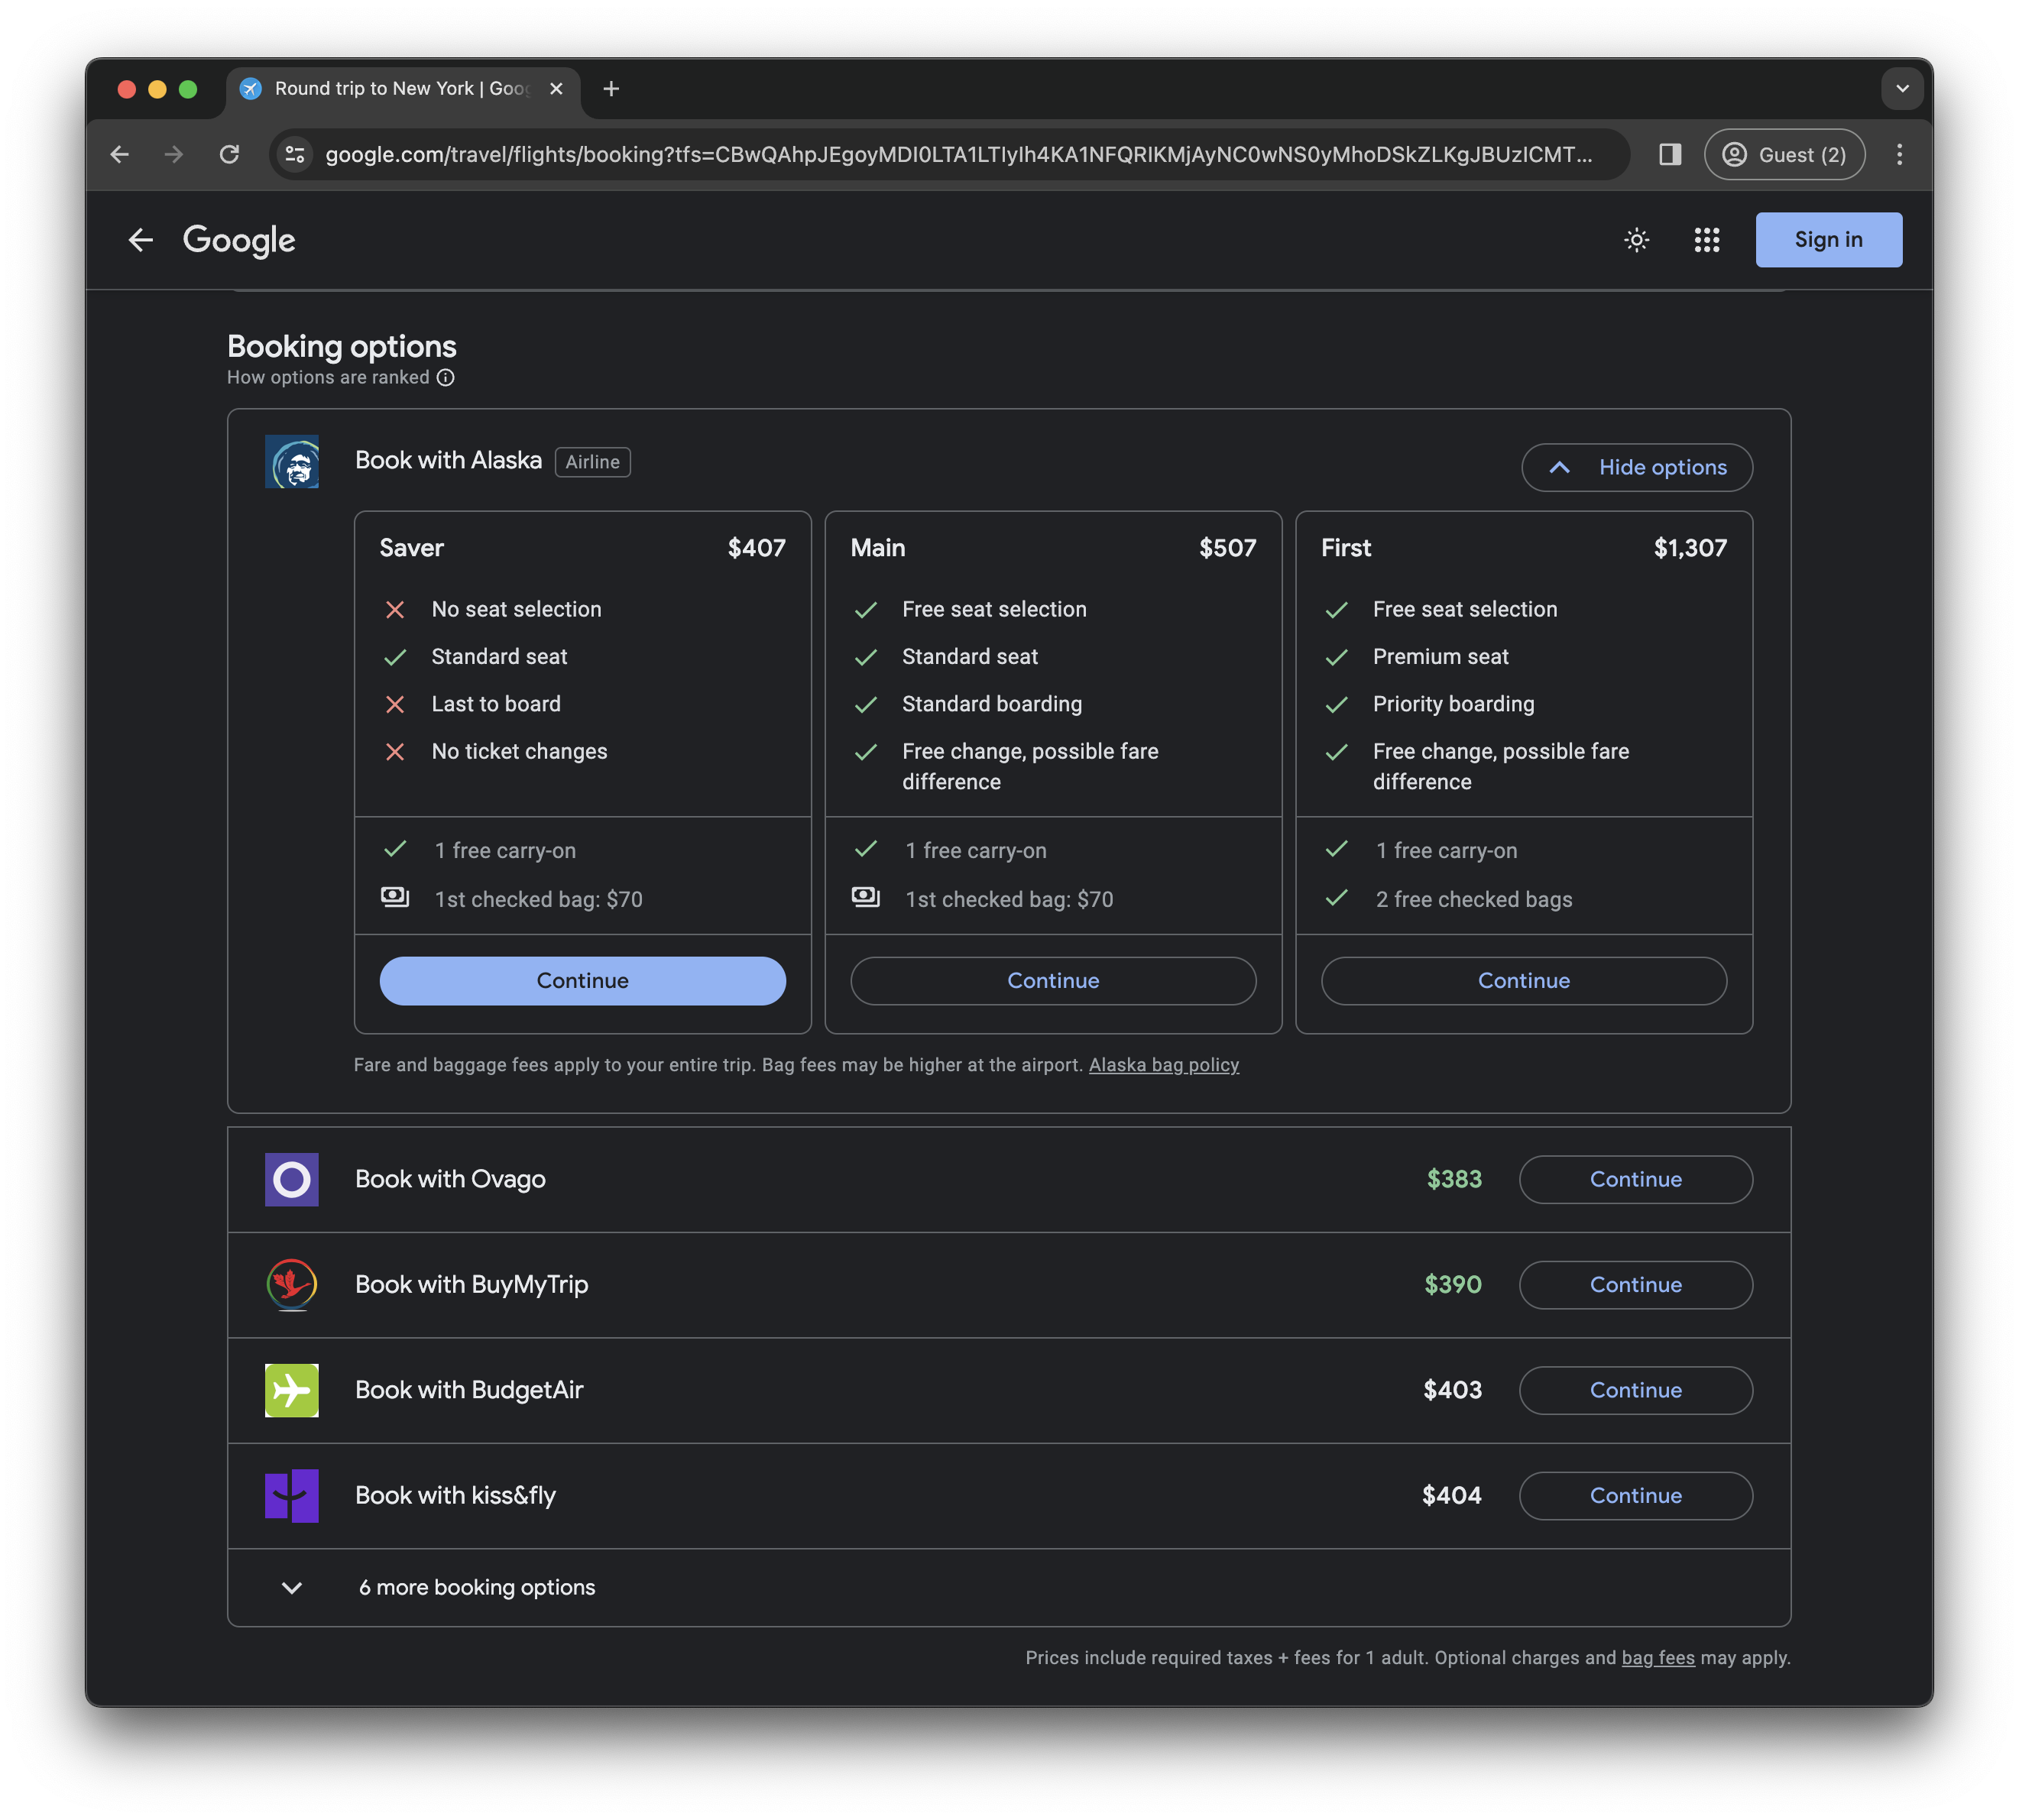Image resolution: width=2019 pixels, height=1820 pixels.
Task: Click the address bar URL field
Action: [958, 154]
